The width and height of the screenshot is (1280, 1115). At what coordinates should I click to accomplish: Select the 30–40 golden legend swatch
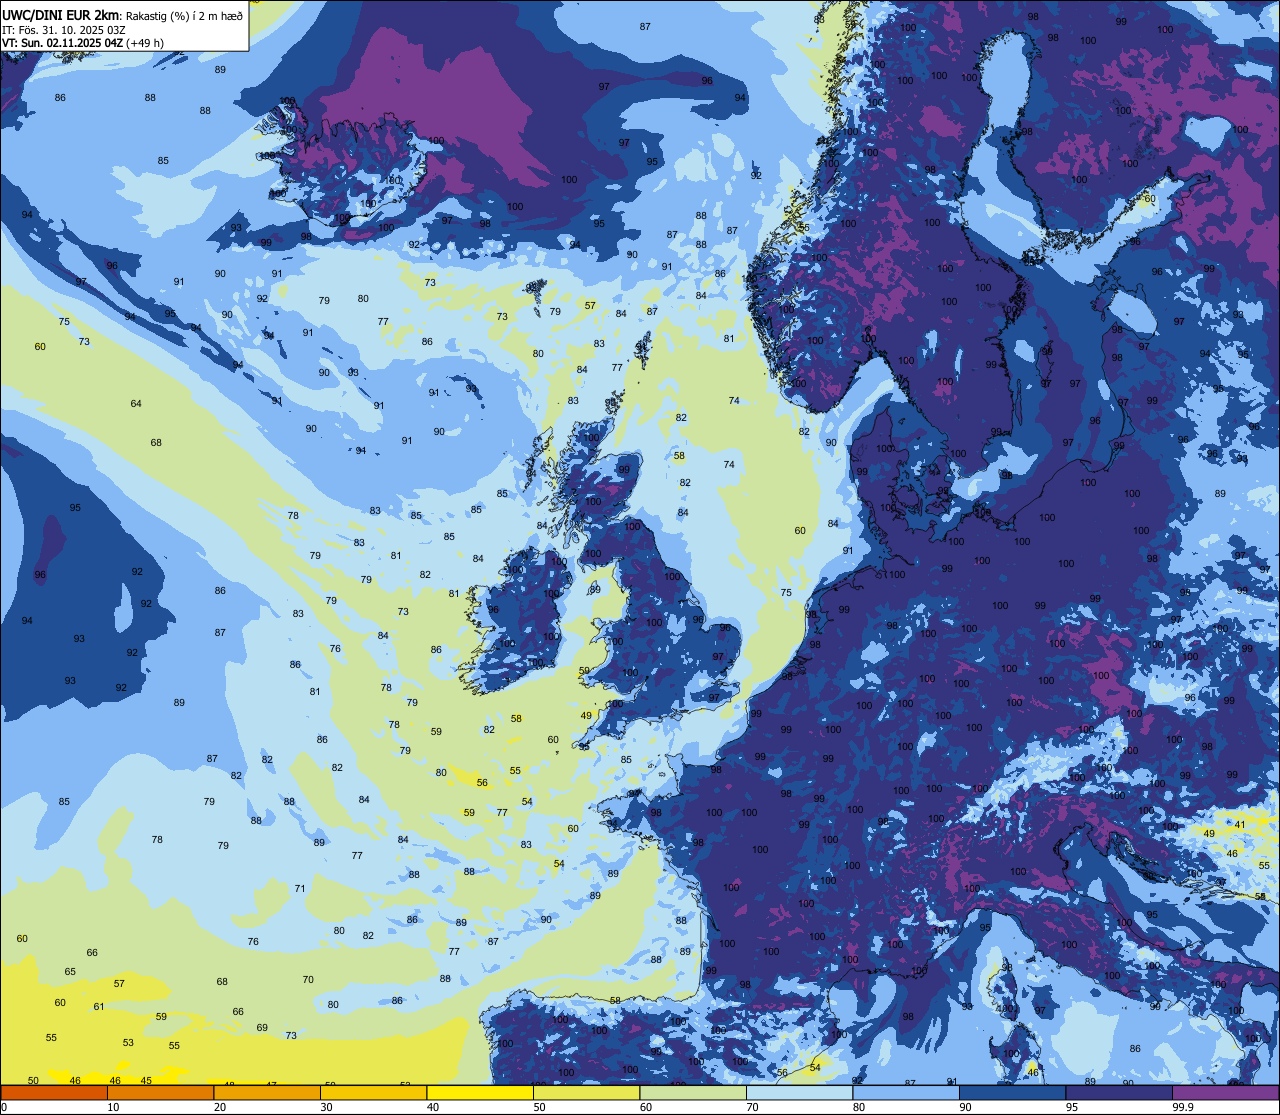[x=373, y=1093]
